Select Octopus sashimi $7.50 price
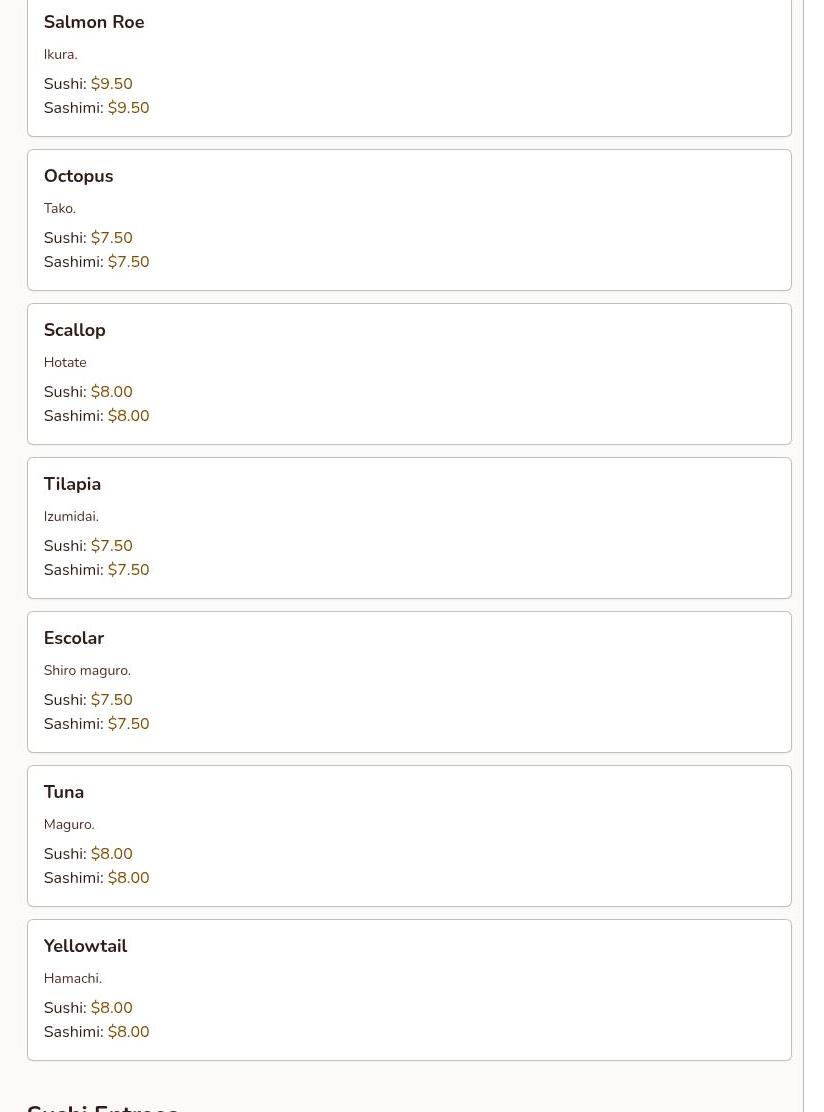The height and width of the screenshot is (1112, 824). [128, 262]
